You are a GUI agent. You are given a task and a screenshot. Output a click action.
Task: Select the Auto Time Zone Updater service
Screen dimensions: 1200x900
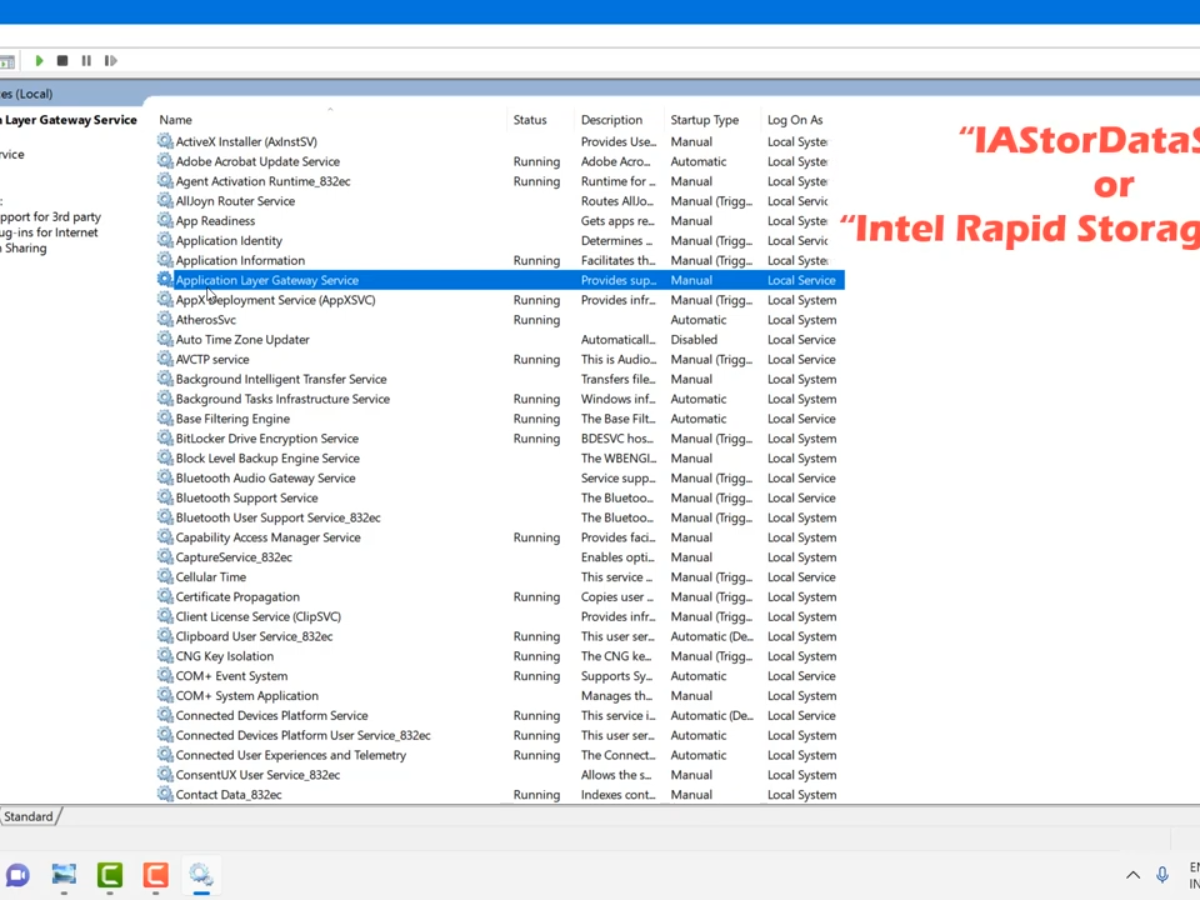242,340
